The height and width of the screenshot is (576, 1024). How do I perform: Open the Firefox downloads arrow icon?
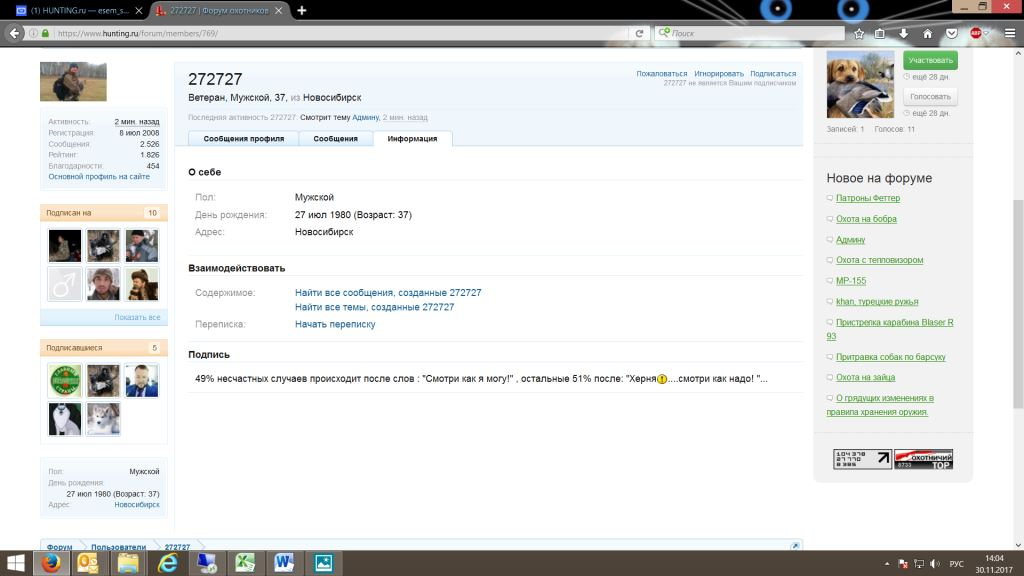pos(904,33)
